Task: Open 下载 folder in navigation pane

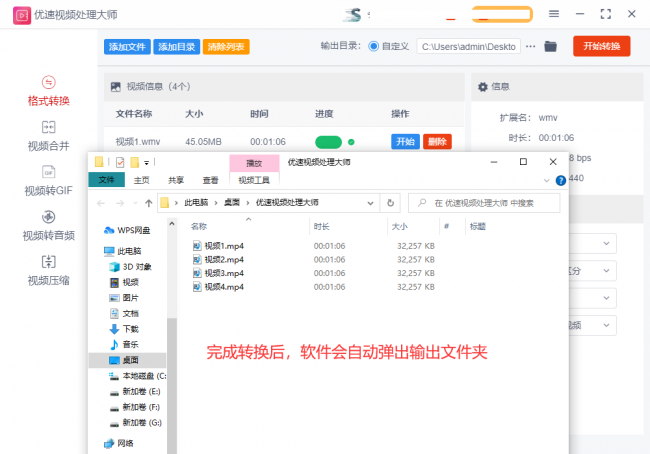Action: pyautogui.click(x=124, y=329)
